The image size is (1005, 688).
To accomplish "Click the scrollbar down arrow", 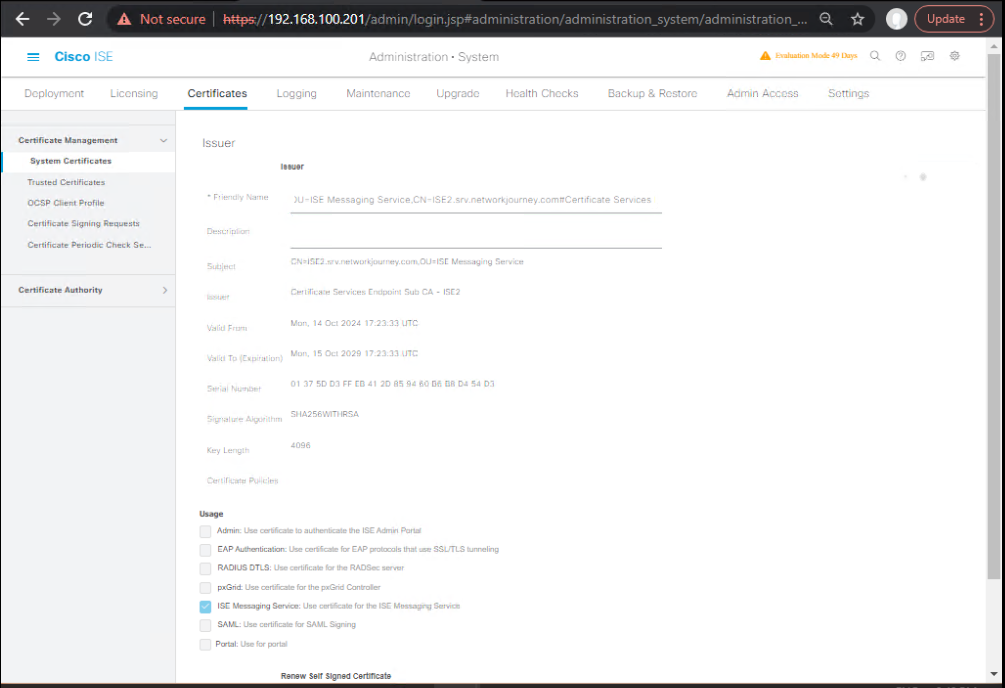I will [993, 674].
